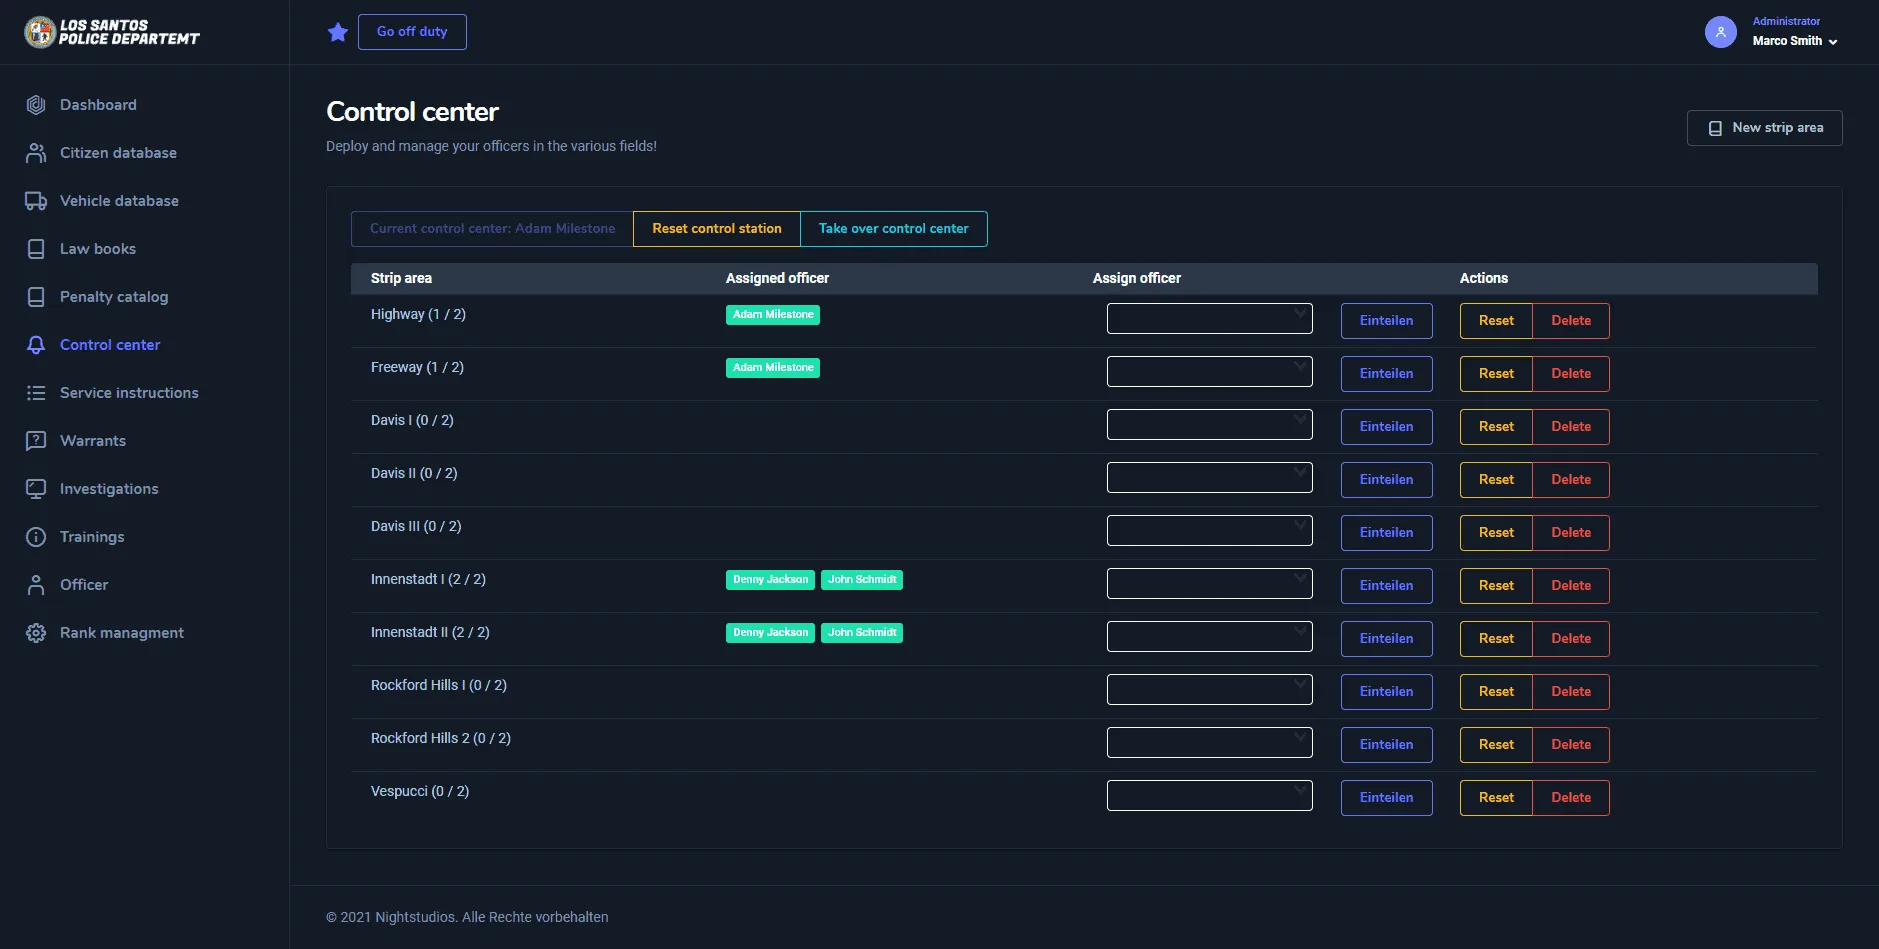Click the Trainings info circle icon
This screenshot has width=1879, height=949.
point(36,537)
